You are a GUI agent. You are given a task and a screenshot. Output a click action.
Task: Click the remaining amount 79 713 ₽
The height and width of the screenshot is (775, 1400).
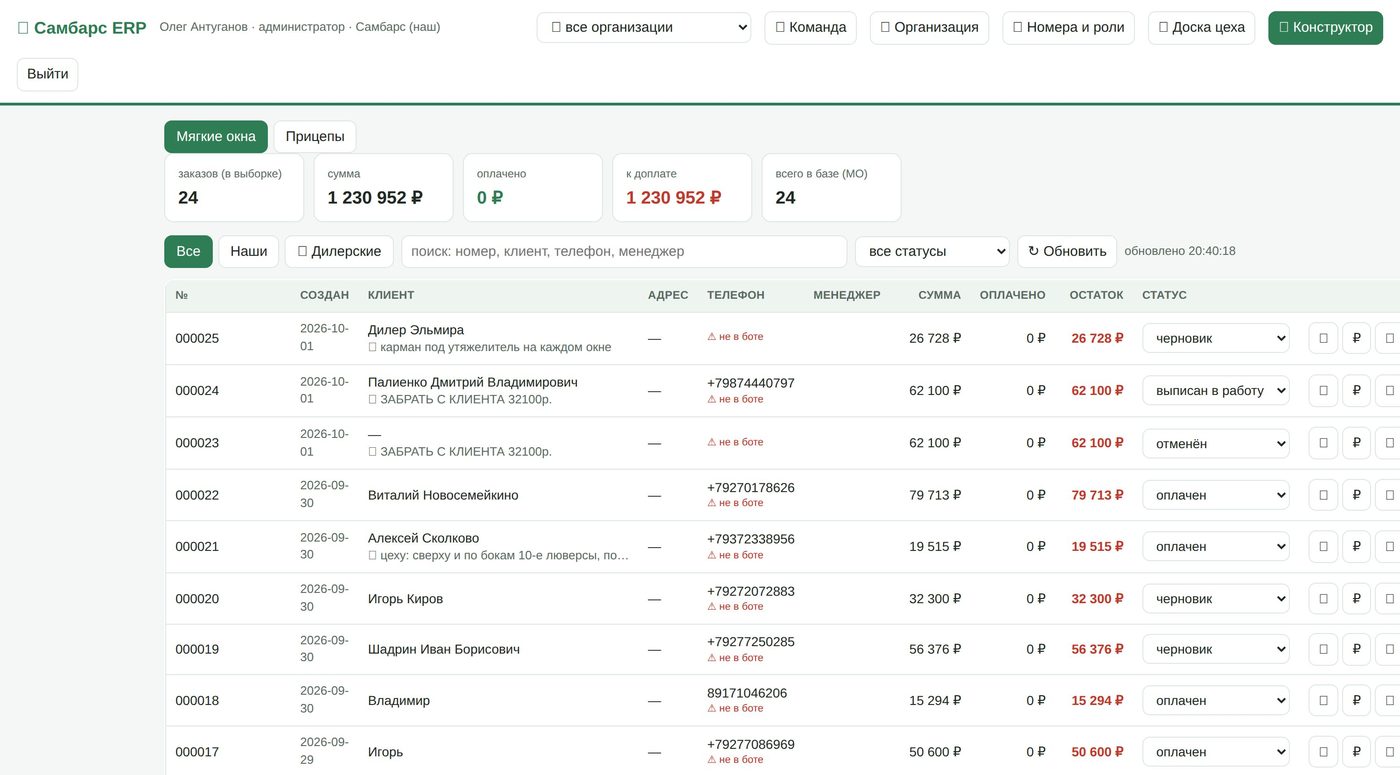(1097, 495)
